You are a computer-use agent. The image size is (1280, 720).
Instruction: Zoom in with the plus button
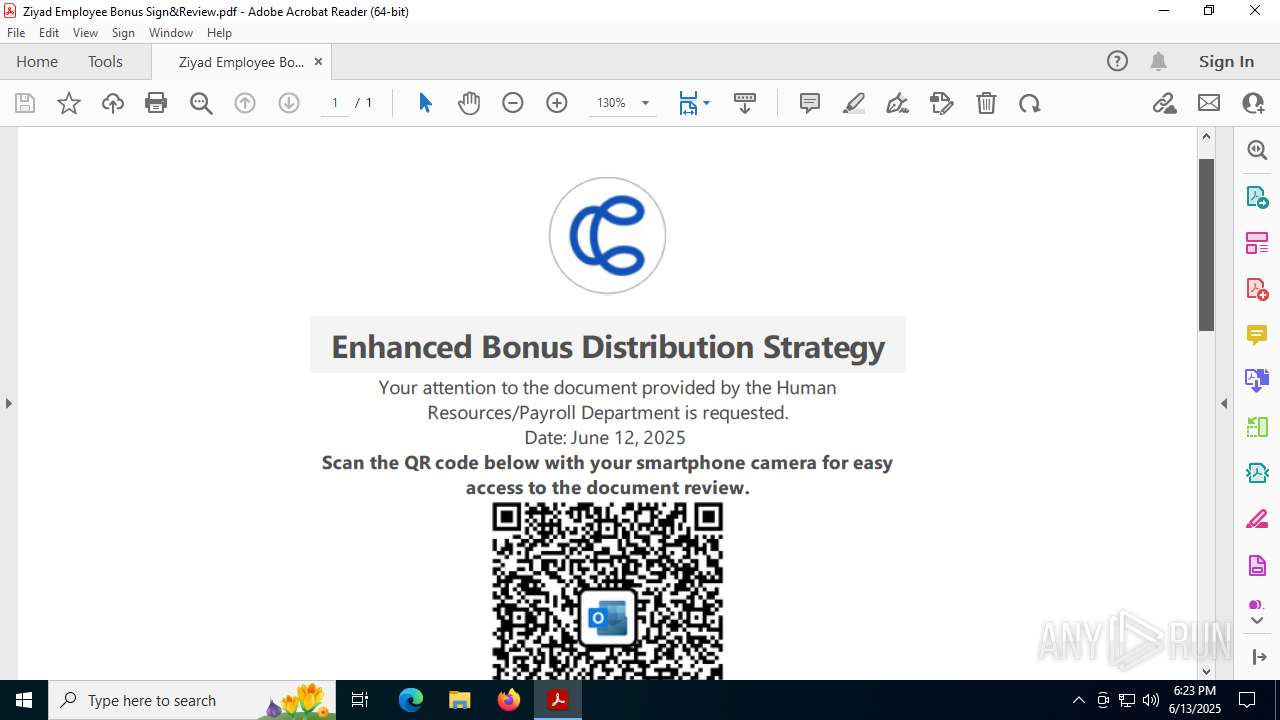point(557,103)
